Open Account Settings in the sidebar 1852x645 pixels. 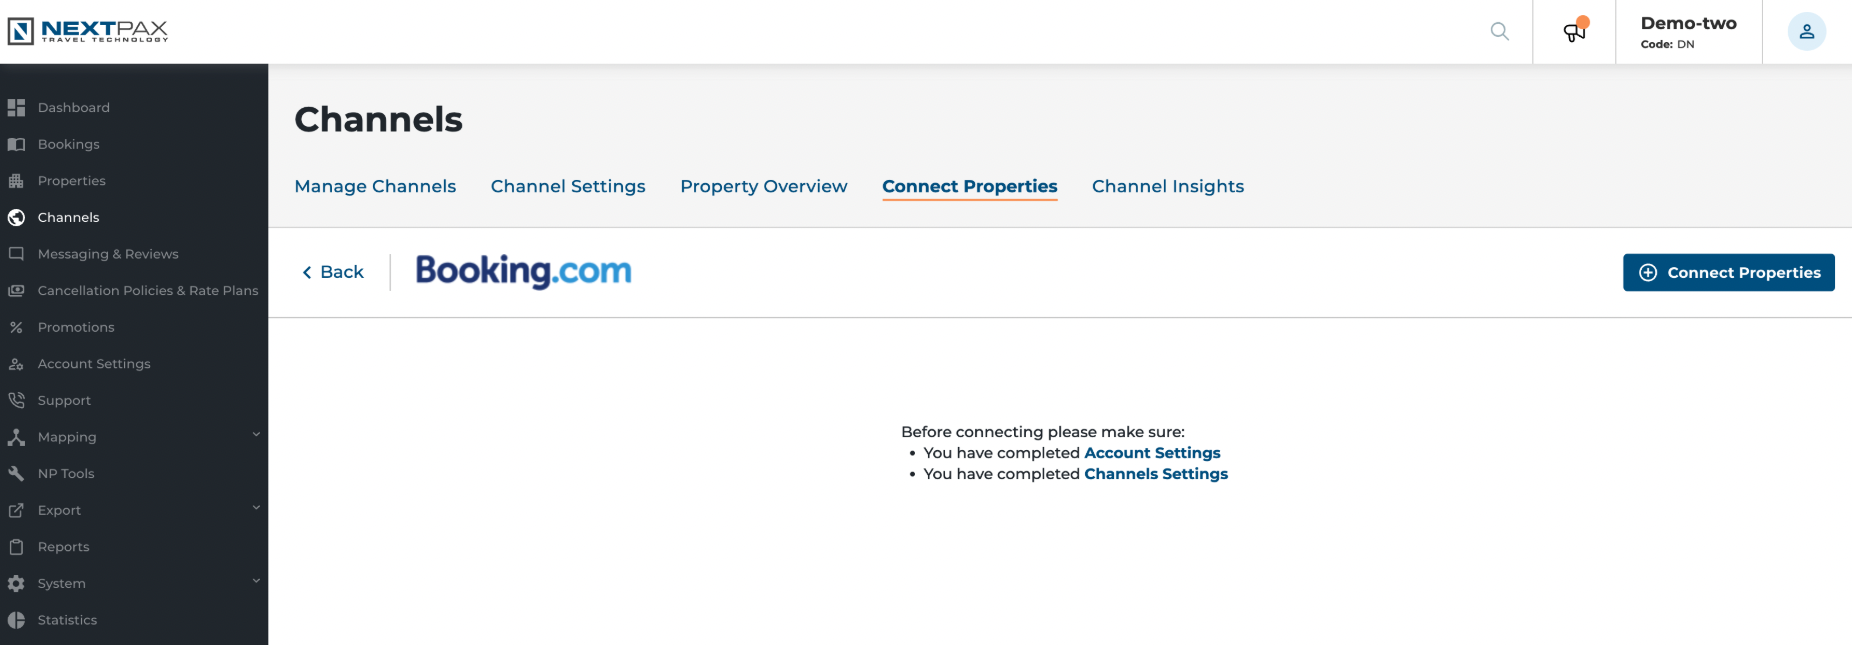(x=94, y=364)
